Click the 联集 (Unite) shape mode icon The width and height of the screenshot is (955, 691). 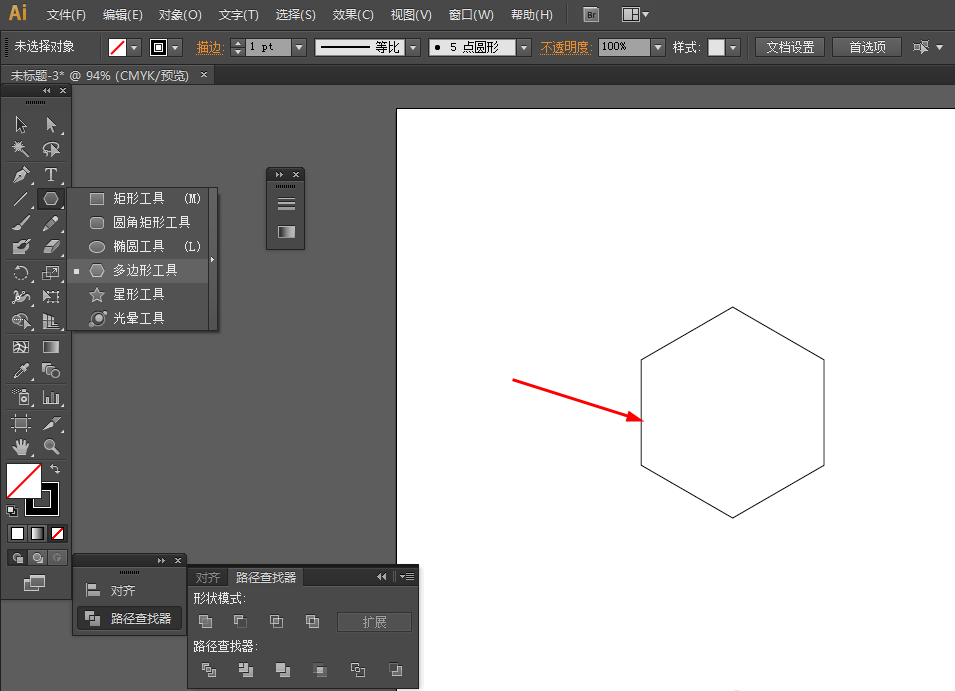[205, 621]
